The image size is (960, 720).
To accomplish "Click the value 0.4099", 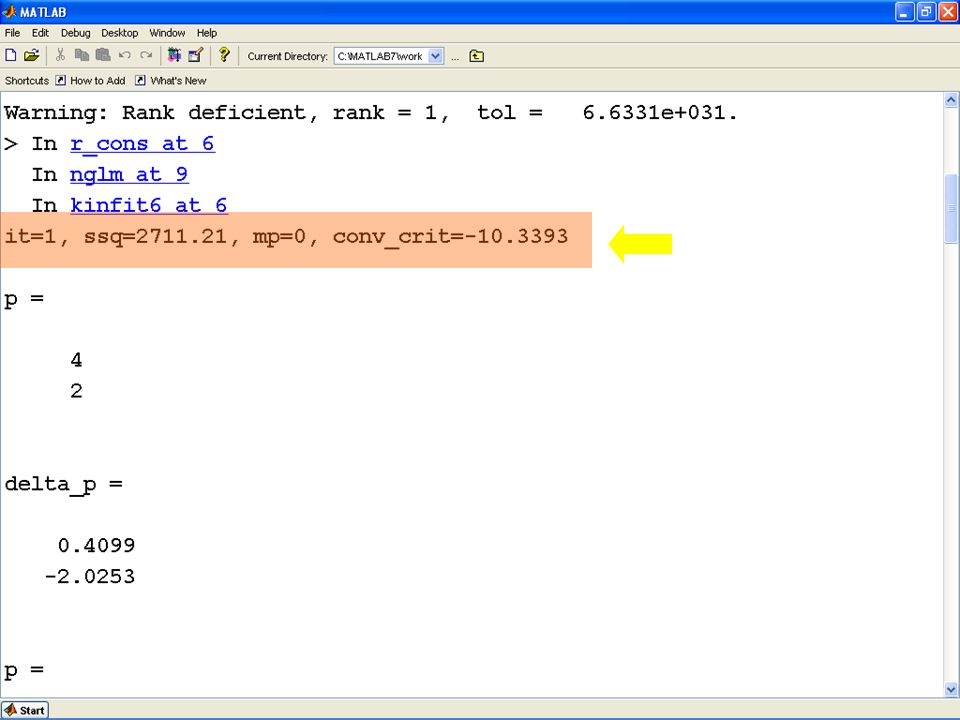I will 96,546.
